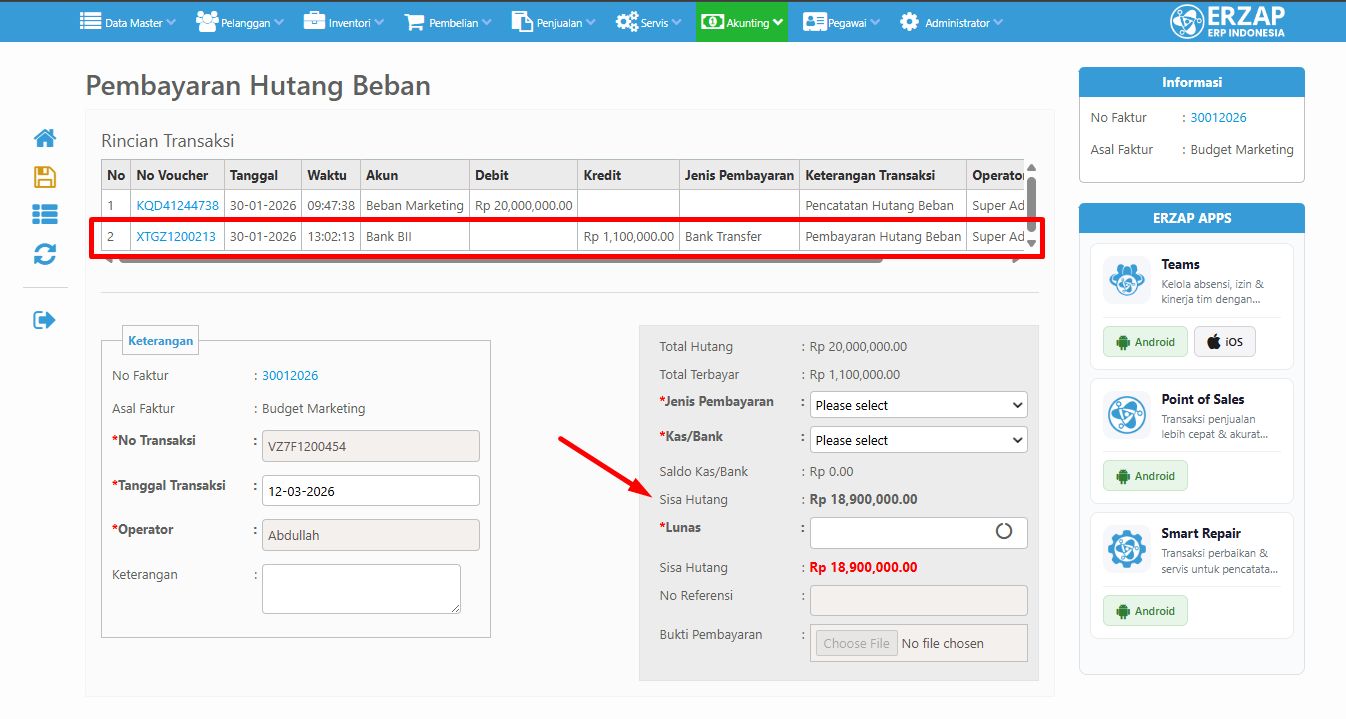Click voucher link KQD41244738
Image resolution: width=1346 pixels, height=719 pixels.
pyautogui.click(x=177, y=206)
